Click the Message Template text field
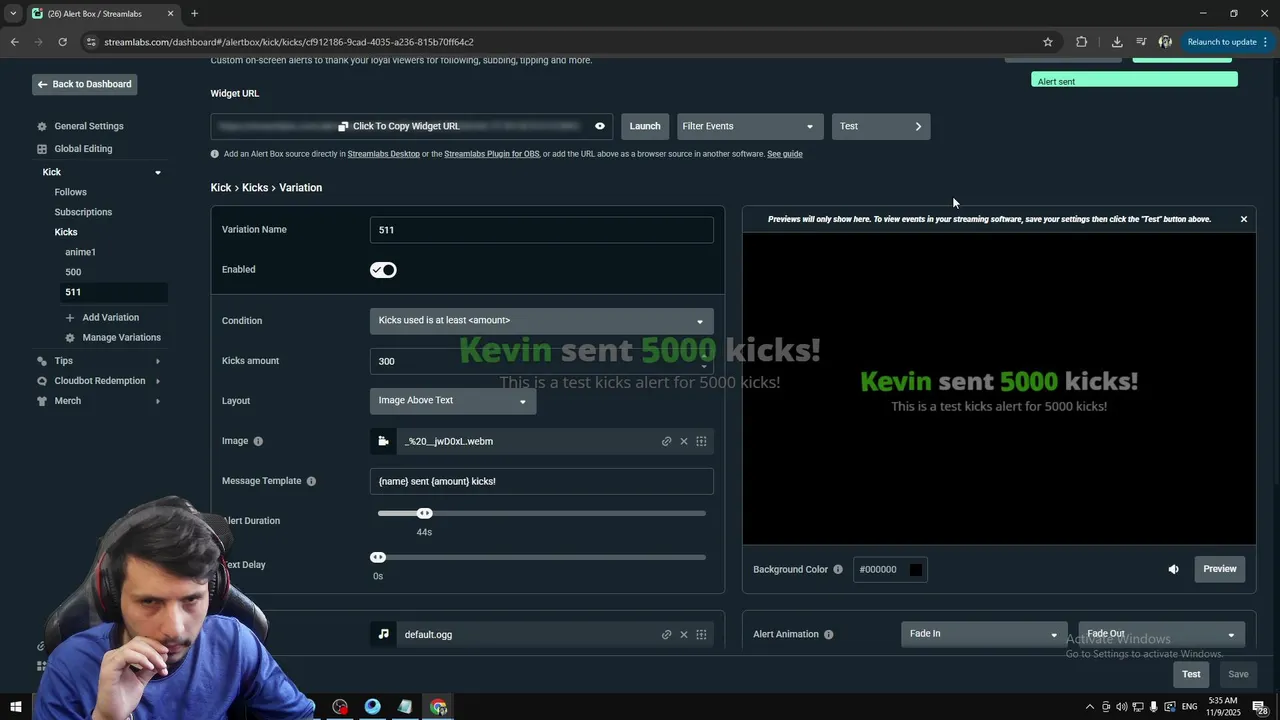This screenshot has height=720, width=1280. click(x=541, y=481)
